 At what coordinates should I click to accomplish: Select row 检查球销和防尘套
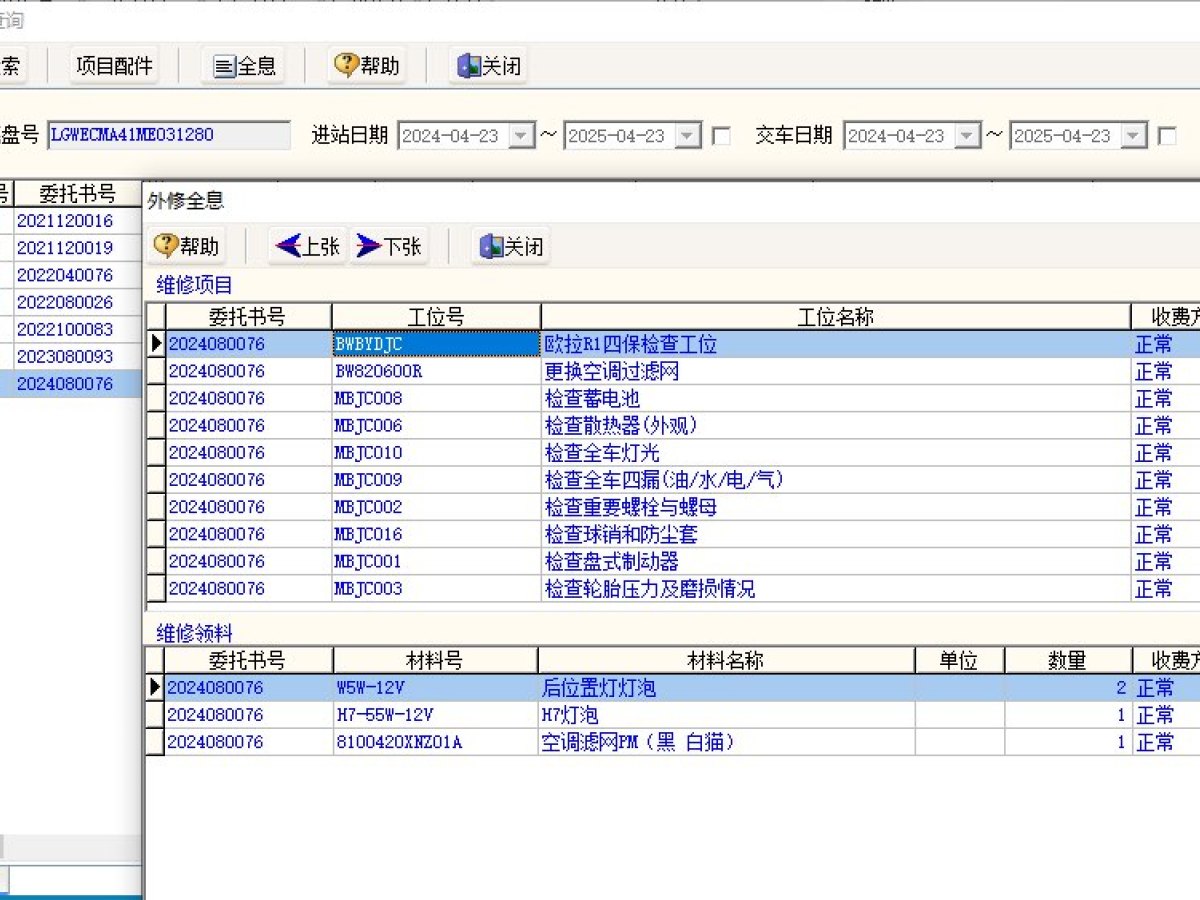836,534
